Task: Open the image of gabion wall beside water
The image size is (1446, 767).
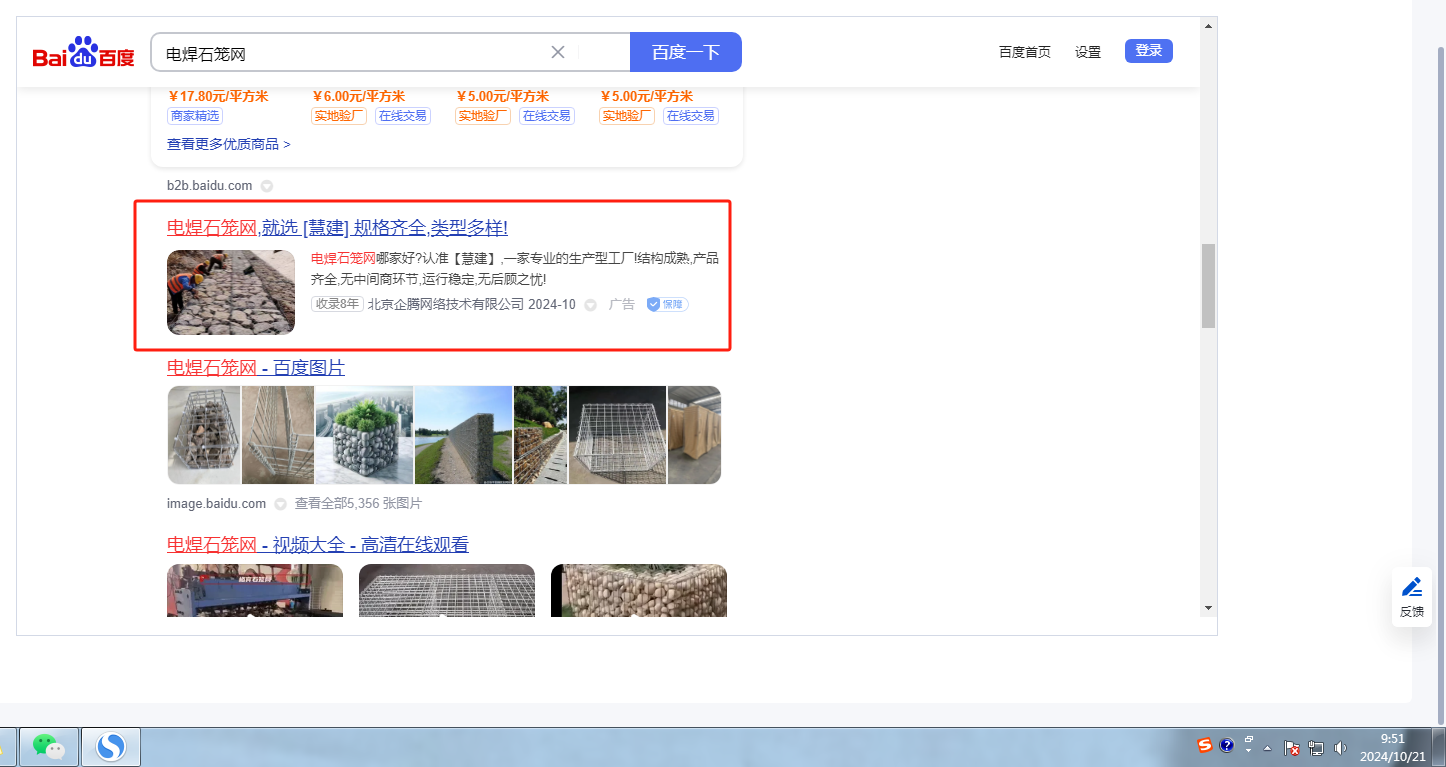Action: point(463,435)
